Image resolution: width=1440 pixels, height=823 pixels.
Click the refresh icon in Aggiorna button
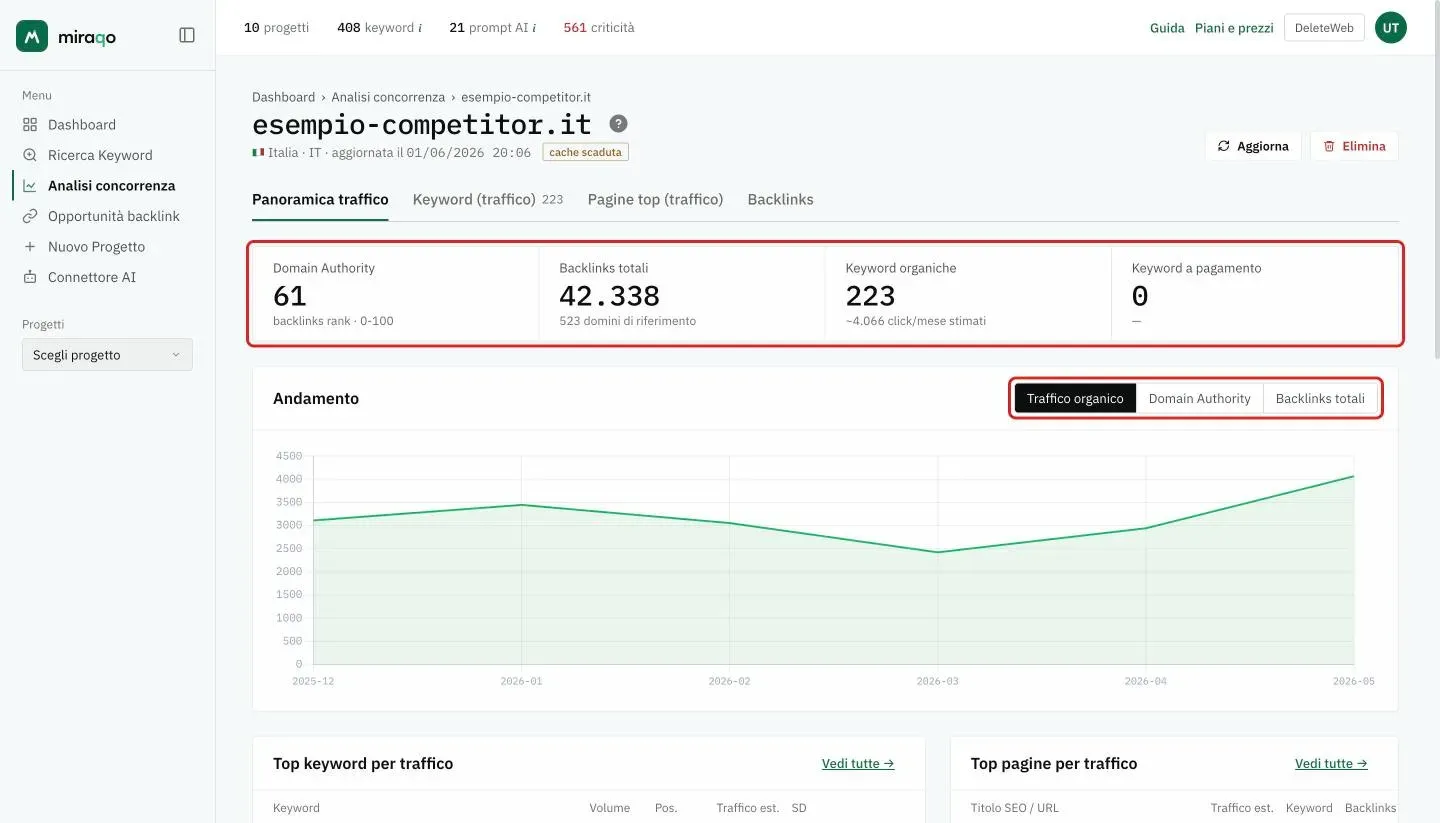(x=1223, y=146)
